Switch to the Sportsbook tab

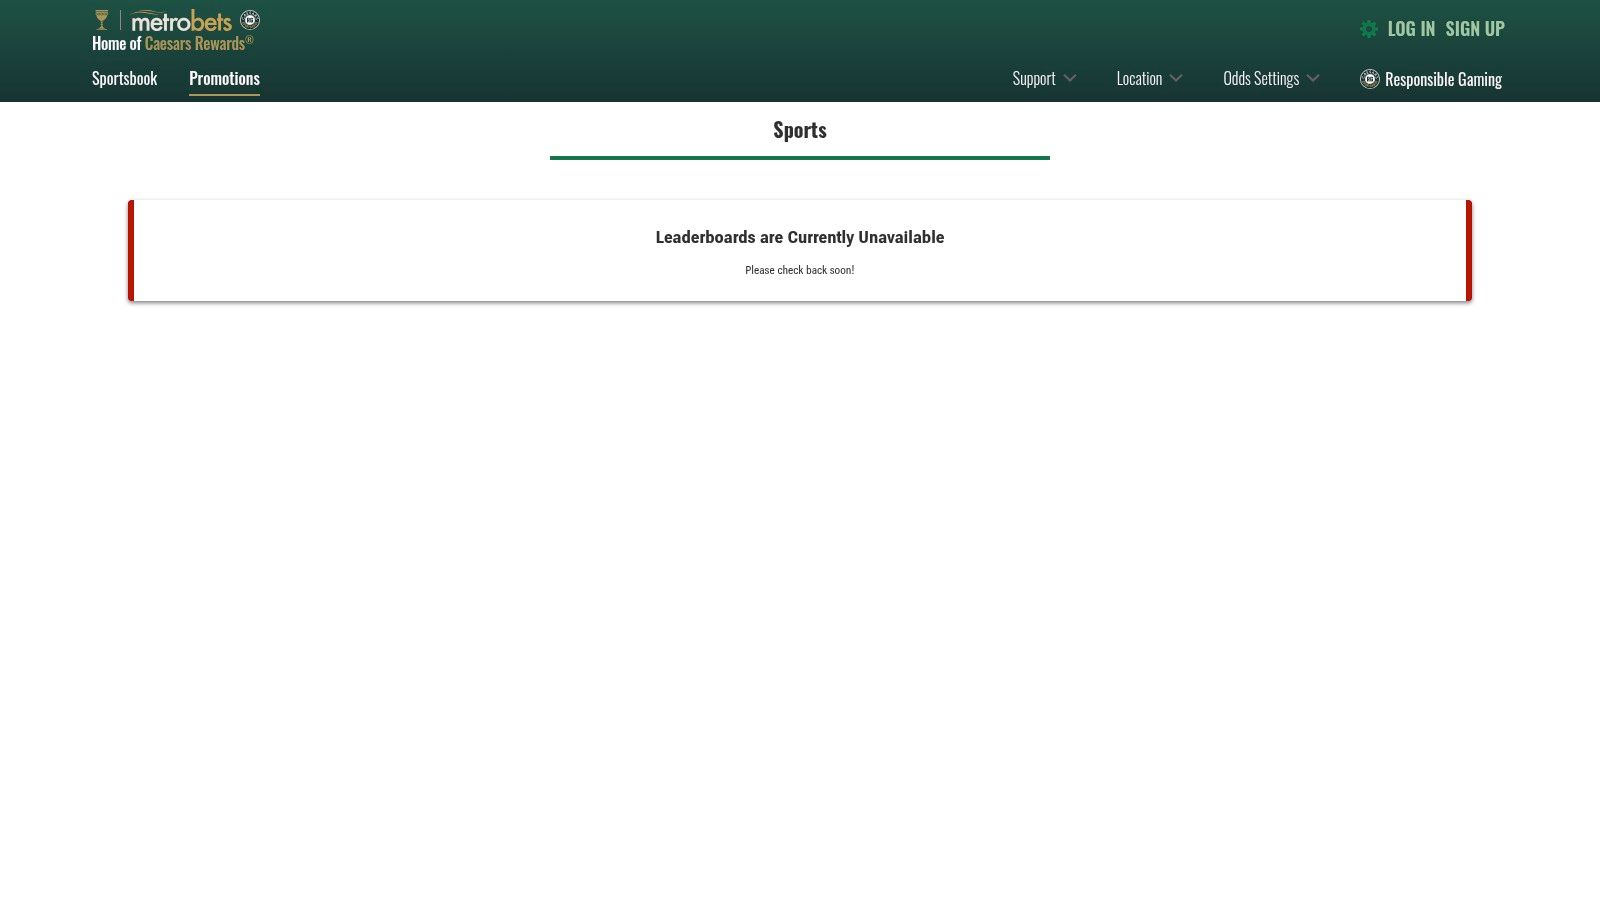[124, 78]
